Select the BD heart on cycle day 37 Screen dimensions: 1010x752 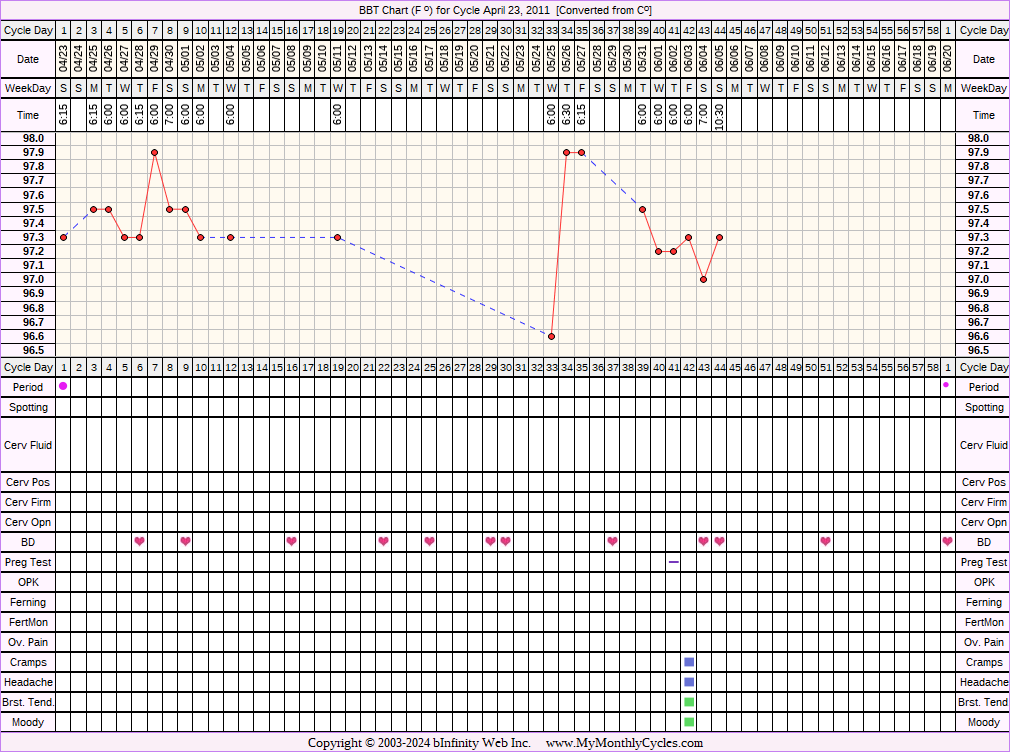pyautogui.click(x=612, y=541)
